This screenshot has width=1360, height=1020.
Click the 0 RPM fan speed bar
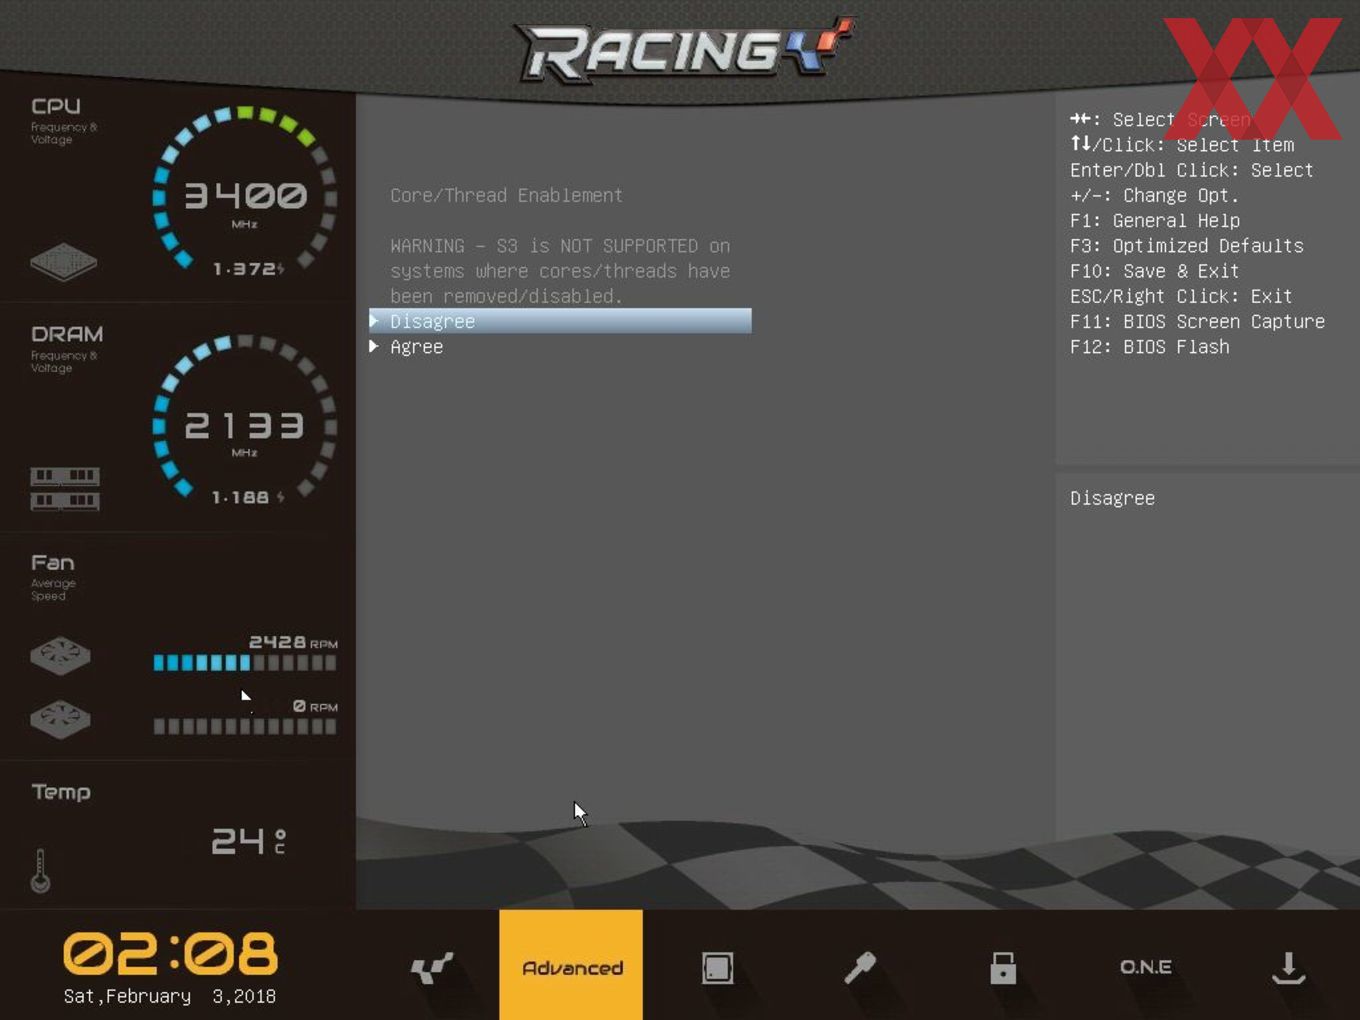(245, 726)
